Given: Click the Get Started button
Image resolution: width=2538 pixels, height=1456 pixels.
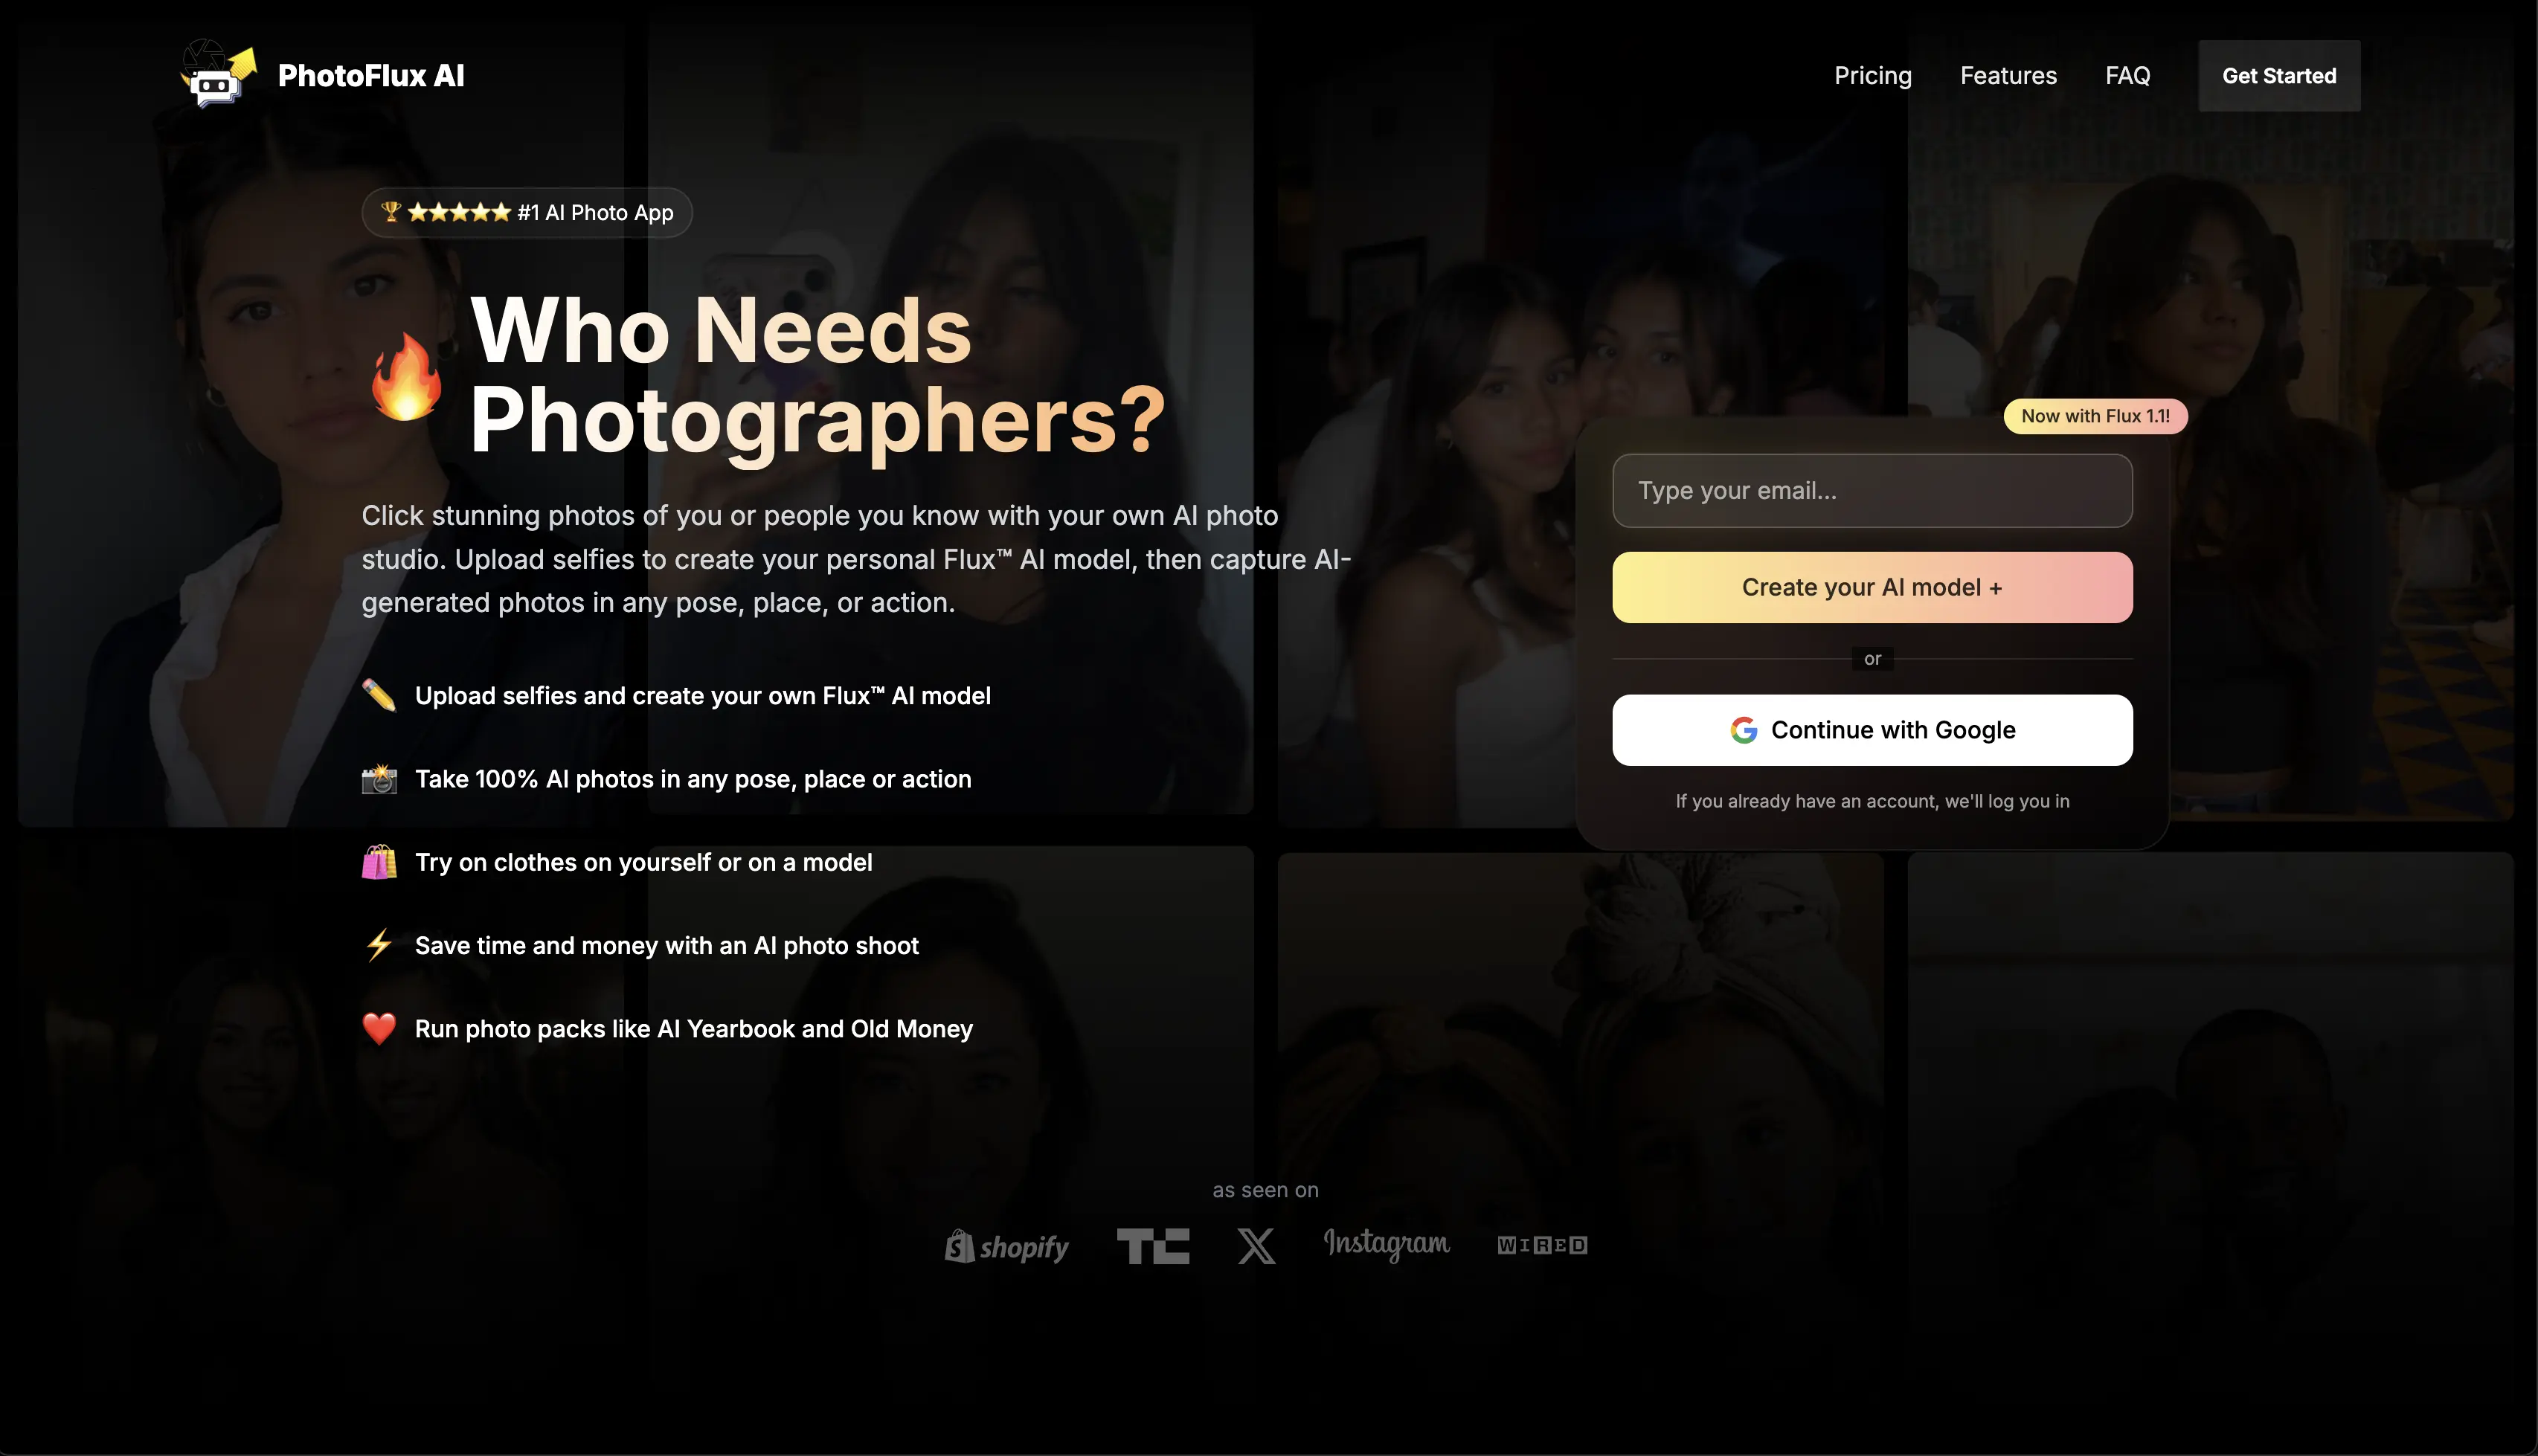Looking at the screenshot, I should pos(2279,76).
